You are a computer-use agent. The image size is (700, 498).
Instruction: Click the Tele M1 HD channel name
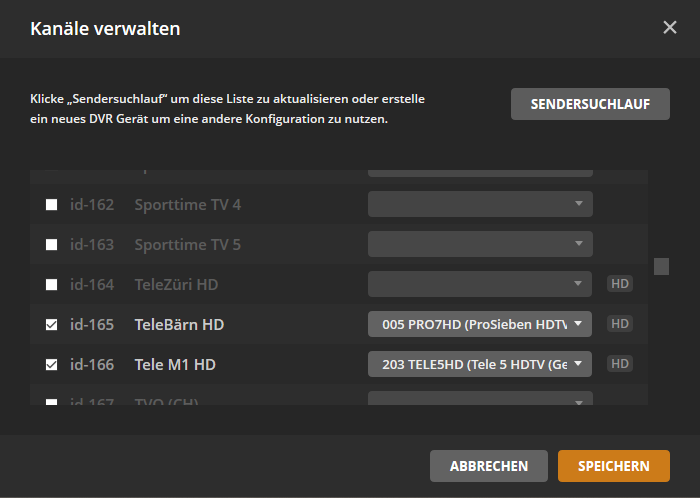175,365
